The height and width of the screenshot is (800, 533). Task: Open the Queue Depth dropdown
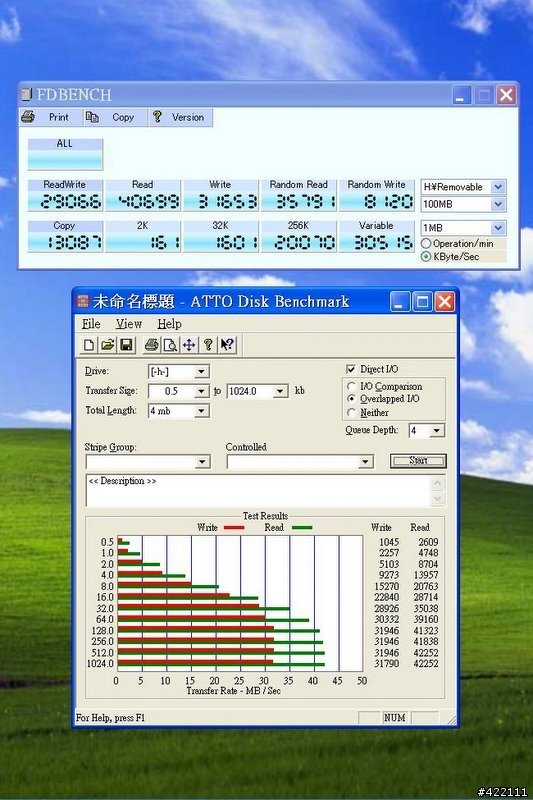[x=437, y=431]
